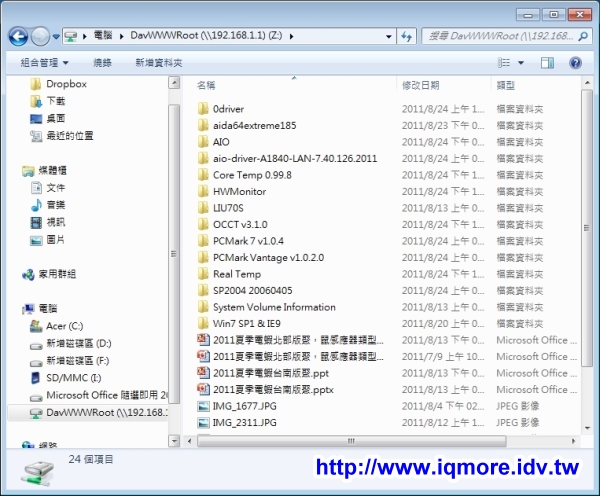Select 電腦 node in the sidebar
Viewport: 600px width, 496px height.
point(48,308)
